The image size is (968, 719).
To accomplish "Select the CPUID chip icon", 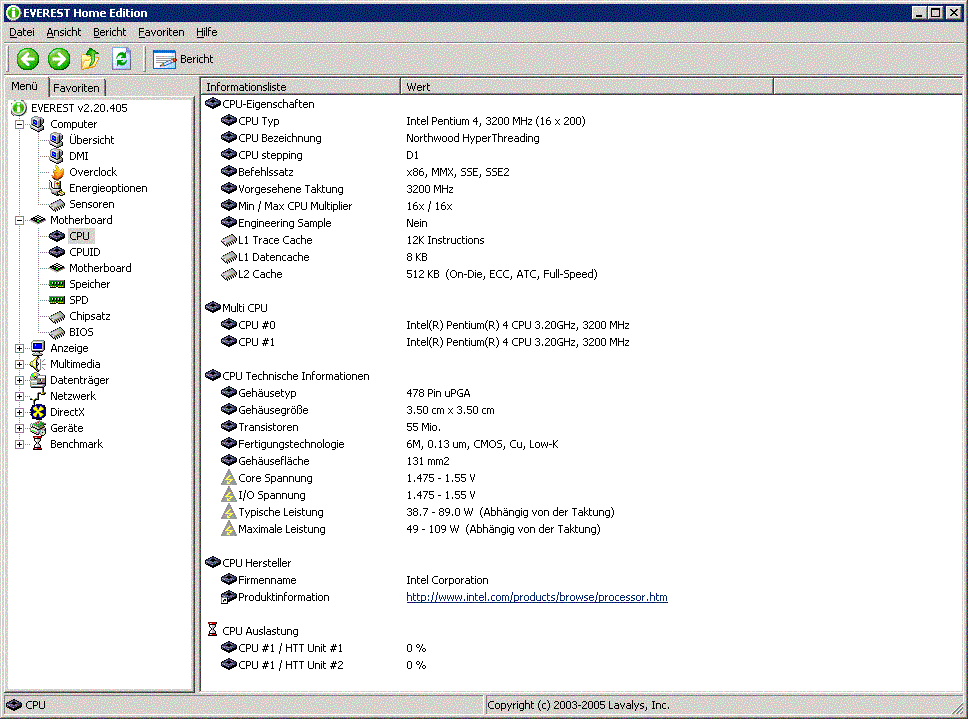I will click(57, 252).
